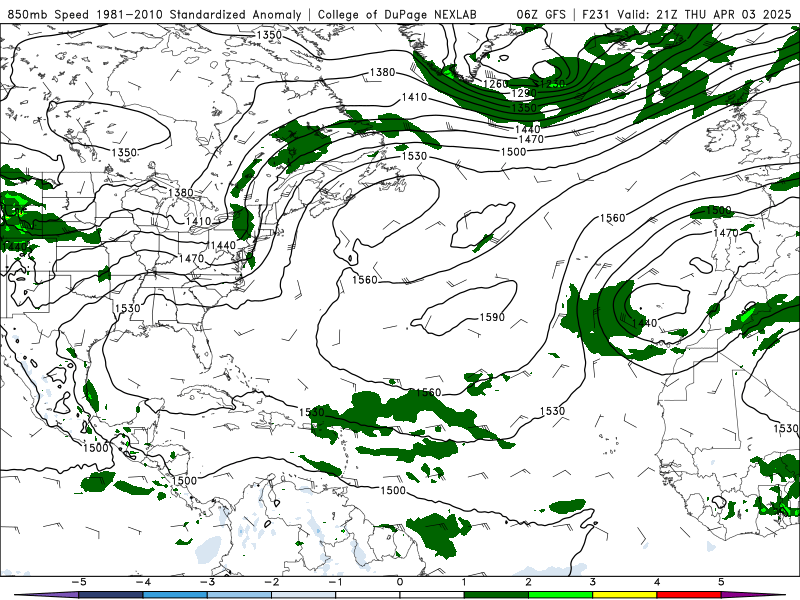Click the colorbar tick label "-5"
The image size is (800, 600).
click(x=78, y=582)
